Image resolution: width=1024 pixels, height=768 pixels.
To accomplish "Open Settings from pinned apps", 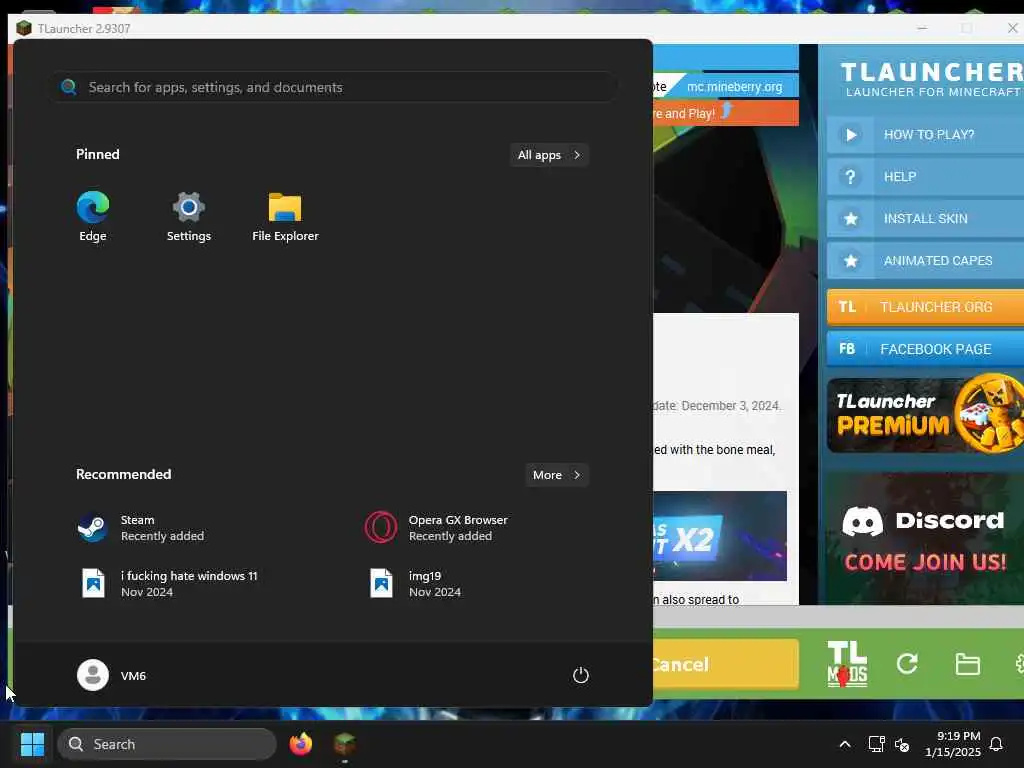I will point(189,216).
